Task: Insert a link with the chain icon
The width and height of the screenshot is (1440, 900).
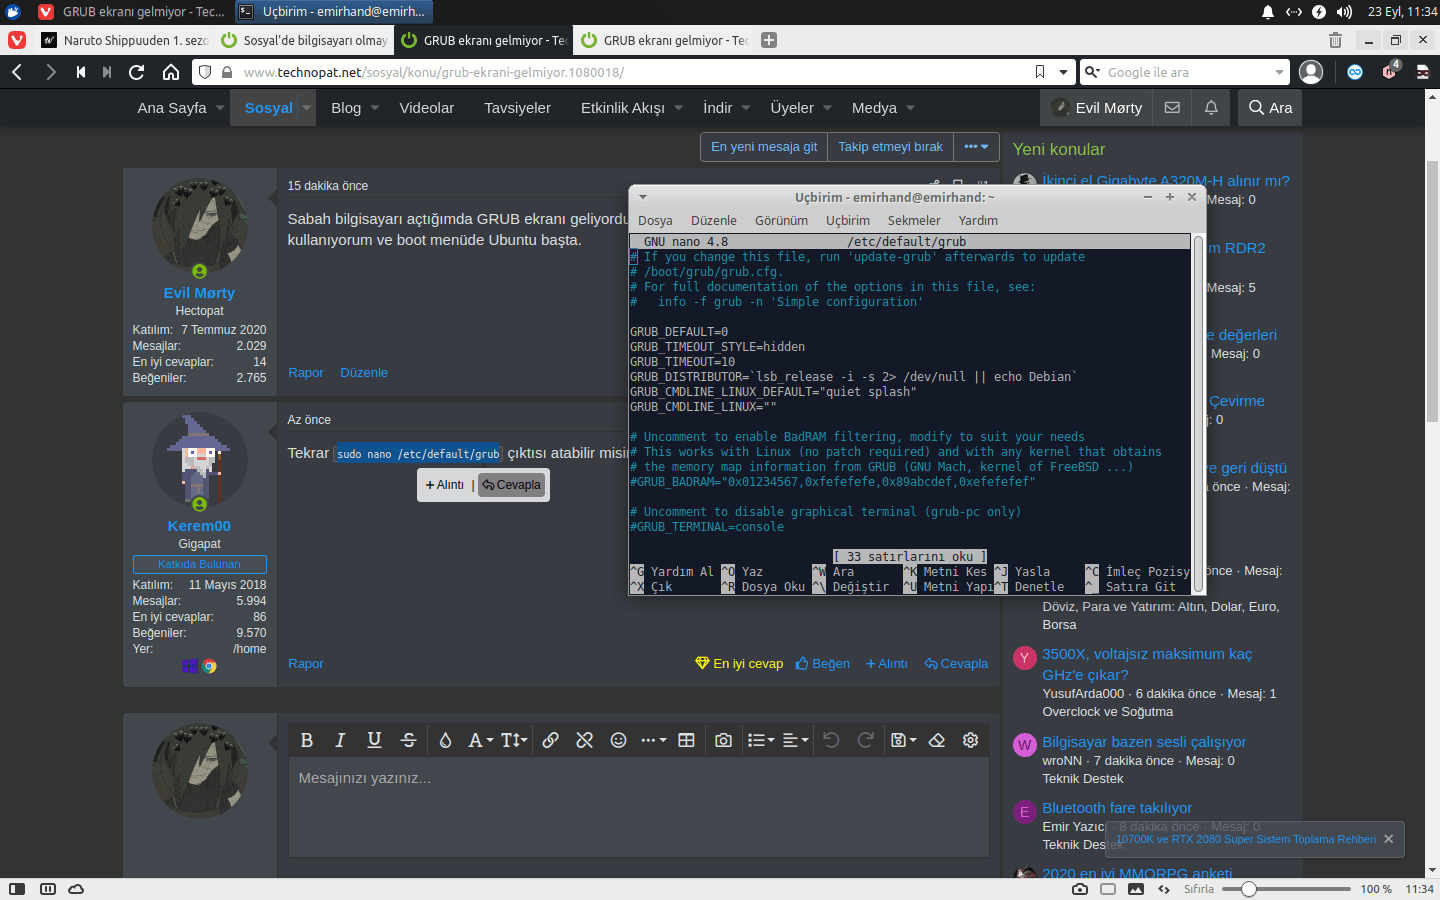Action: click(551, 740)
